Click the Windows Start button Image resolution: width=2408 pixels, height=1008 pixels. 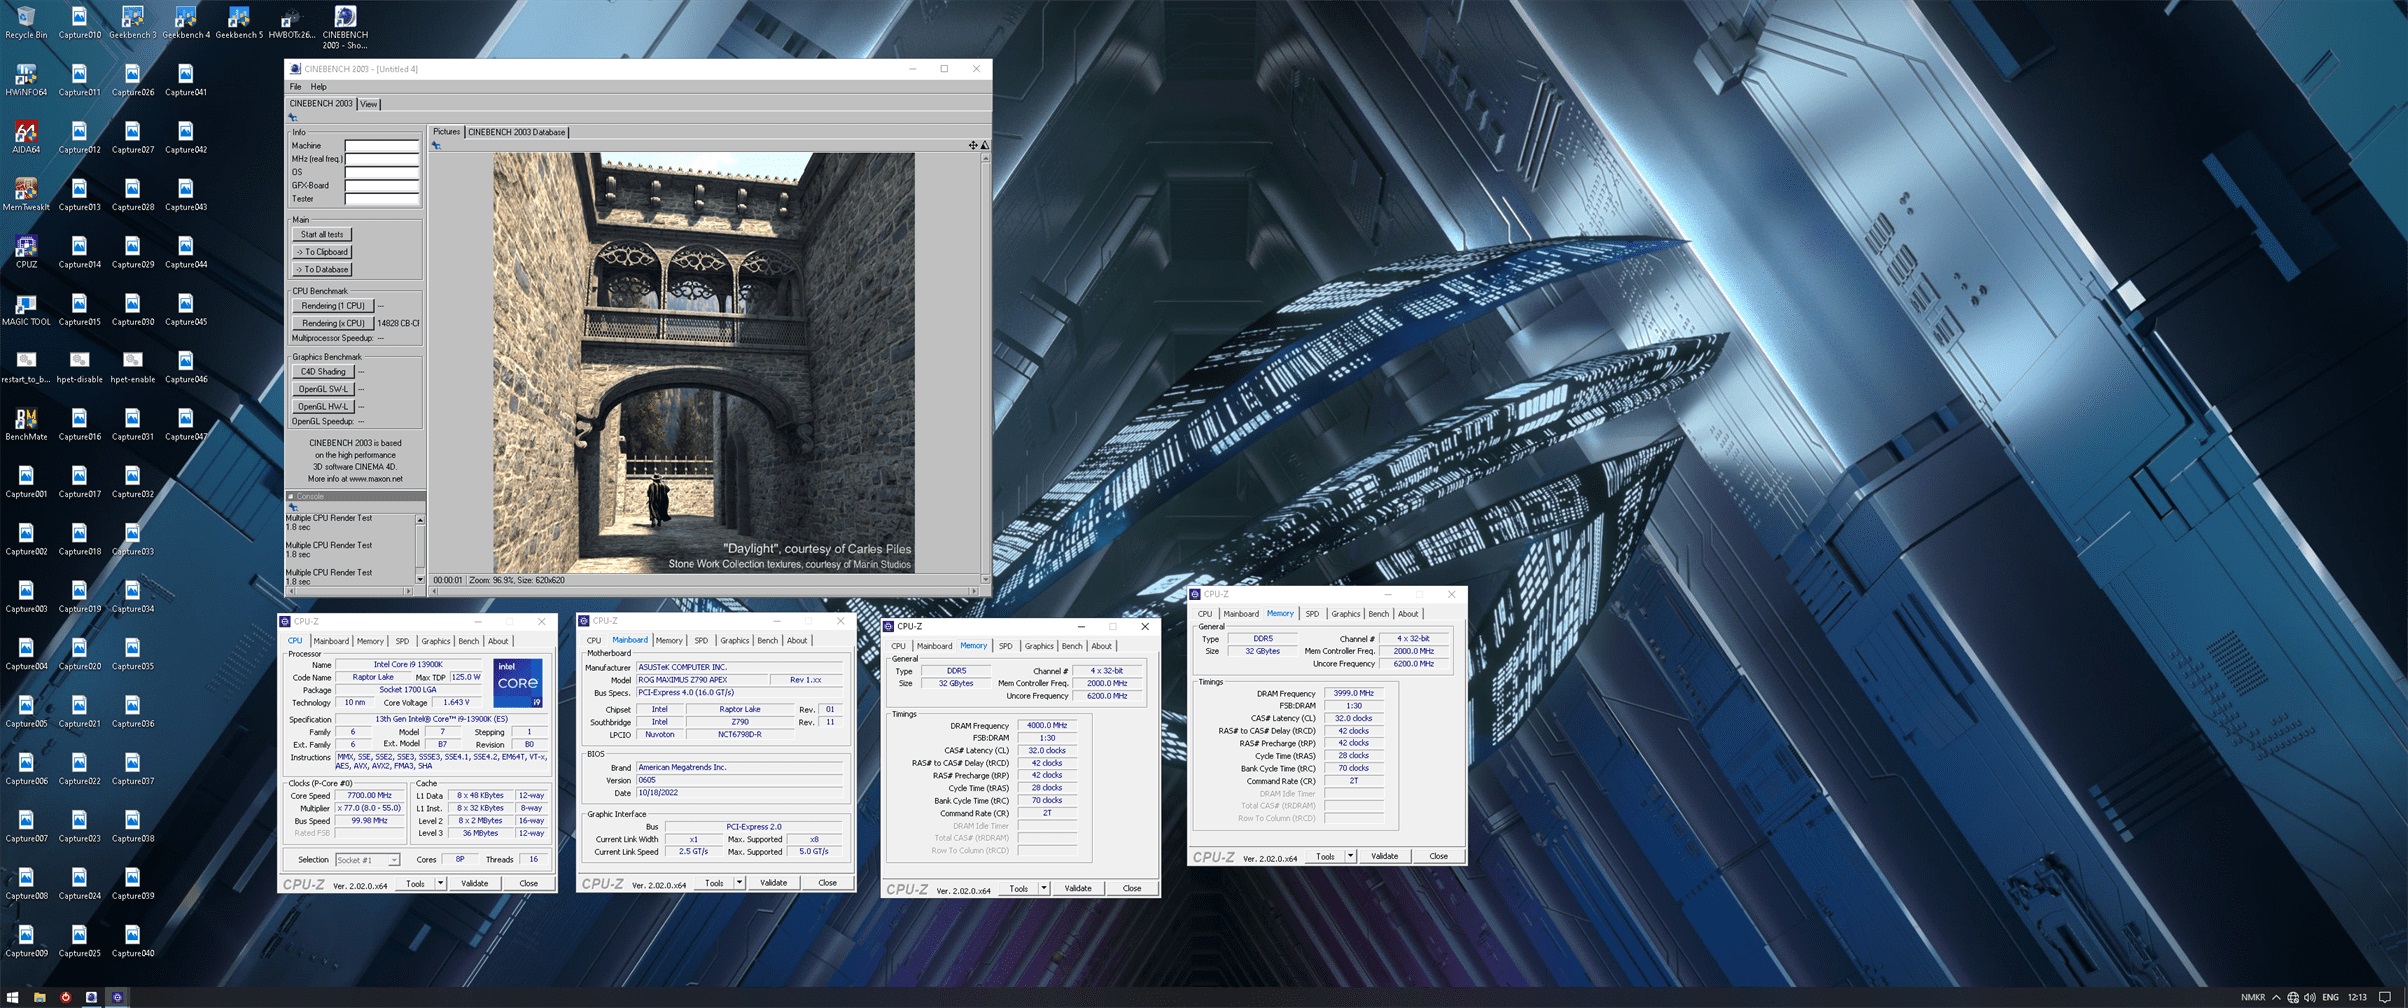(x=13, y=997)
